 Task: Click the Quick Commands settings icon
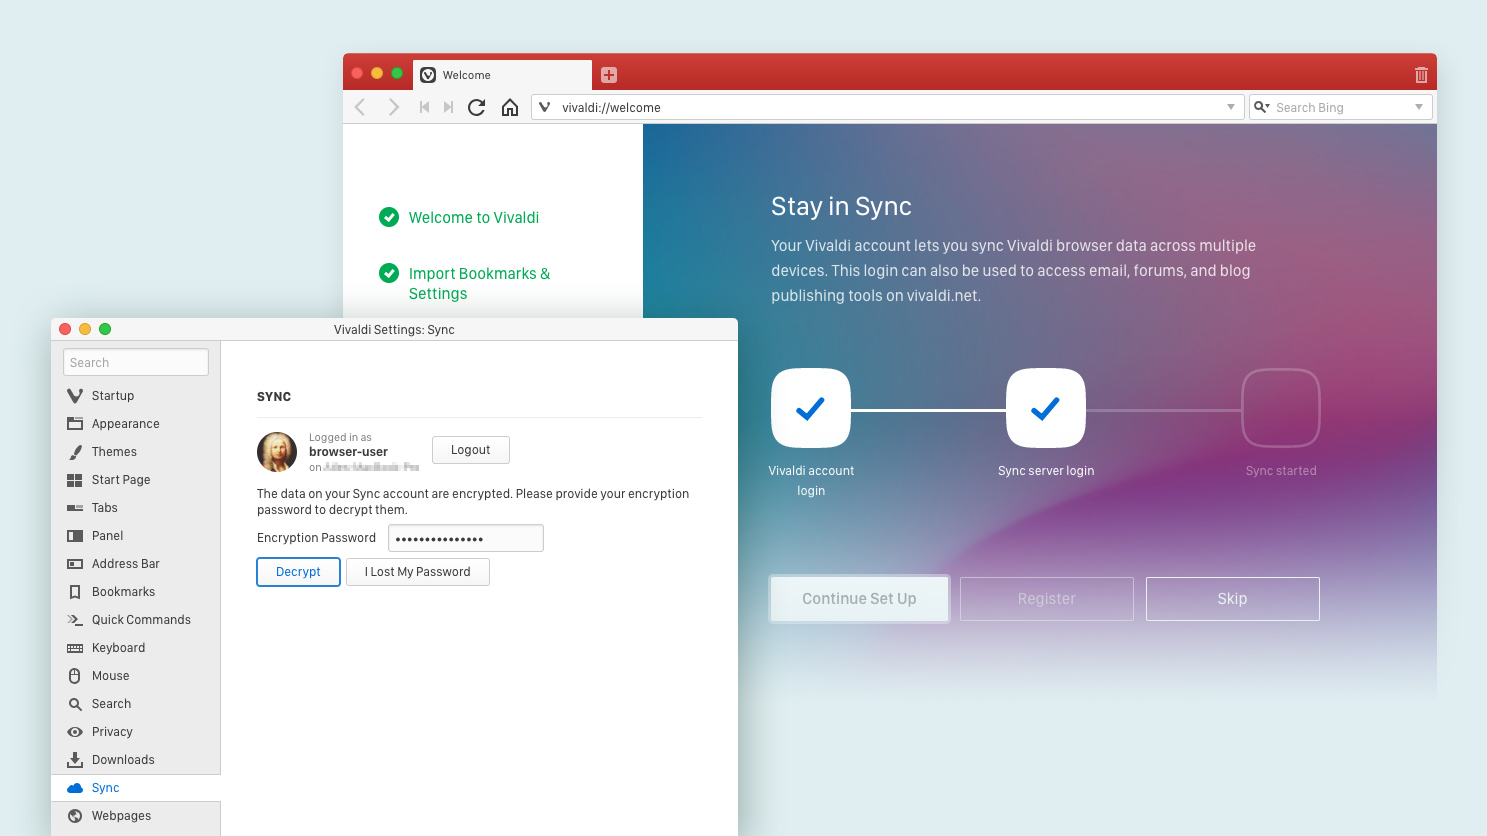(75, 620)
